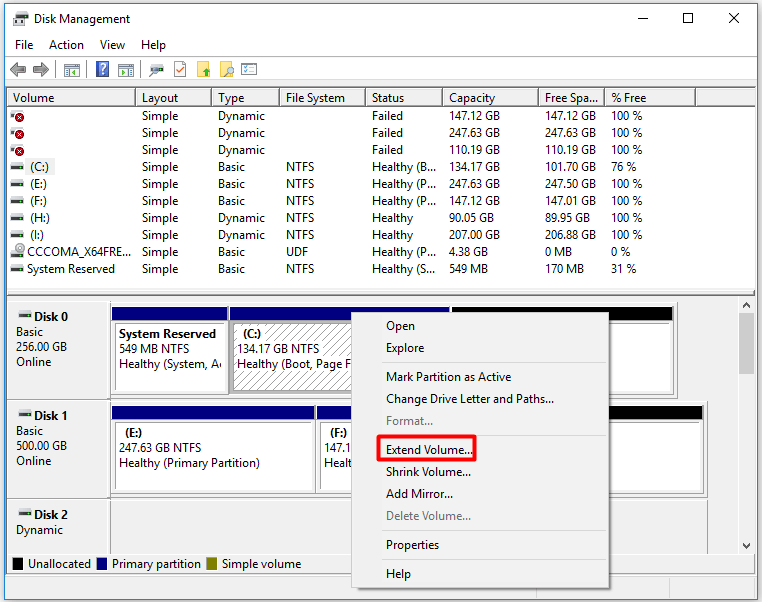Select Explore in the context menu

(405, 348)
